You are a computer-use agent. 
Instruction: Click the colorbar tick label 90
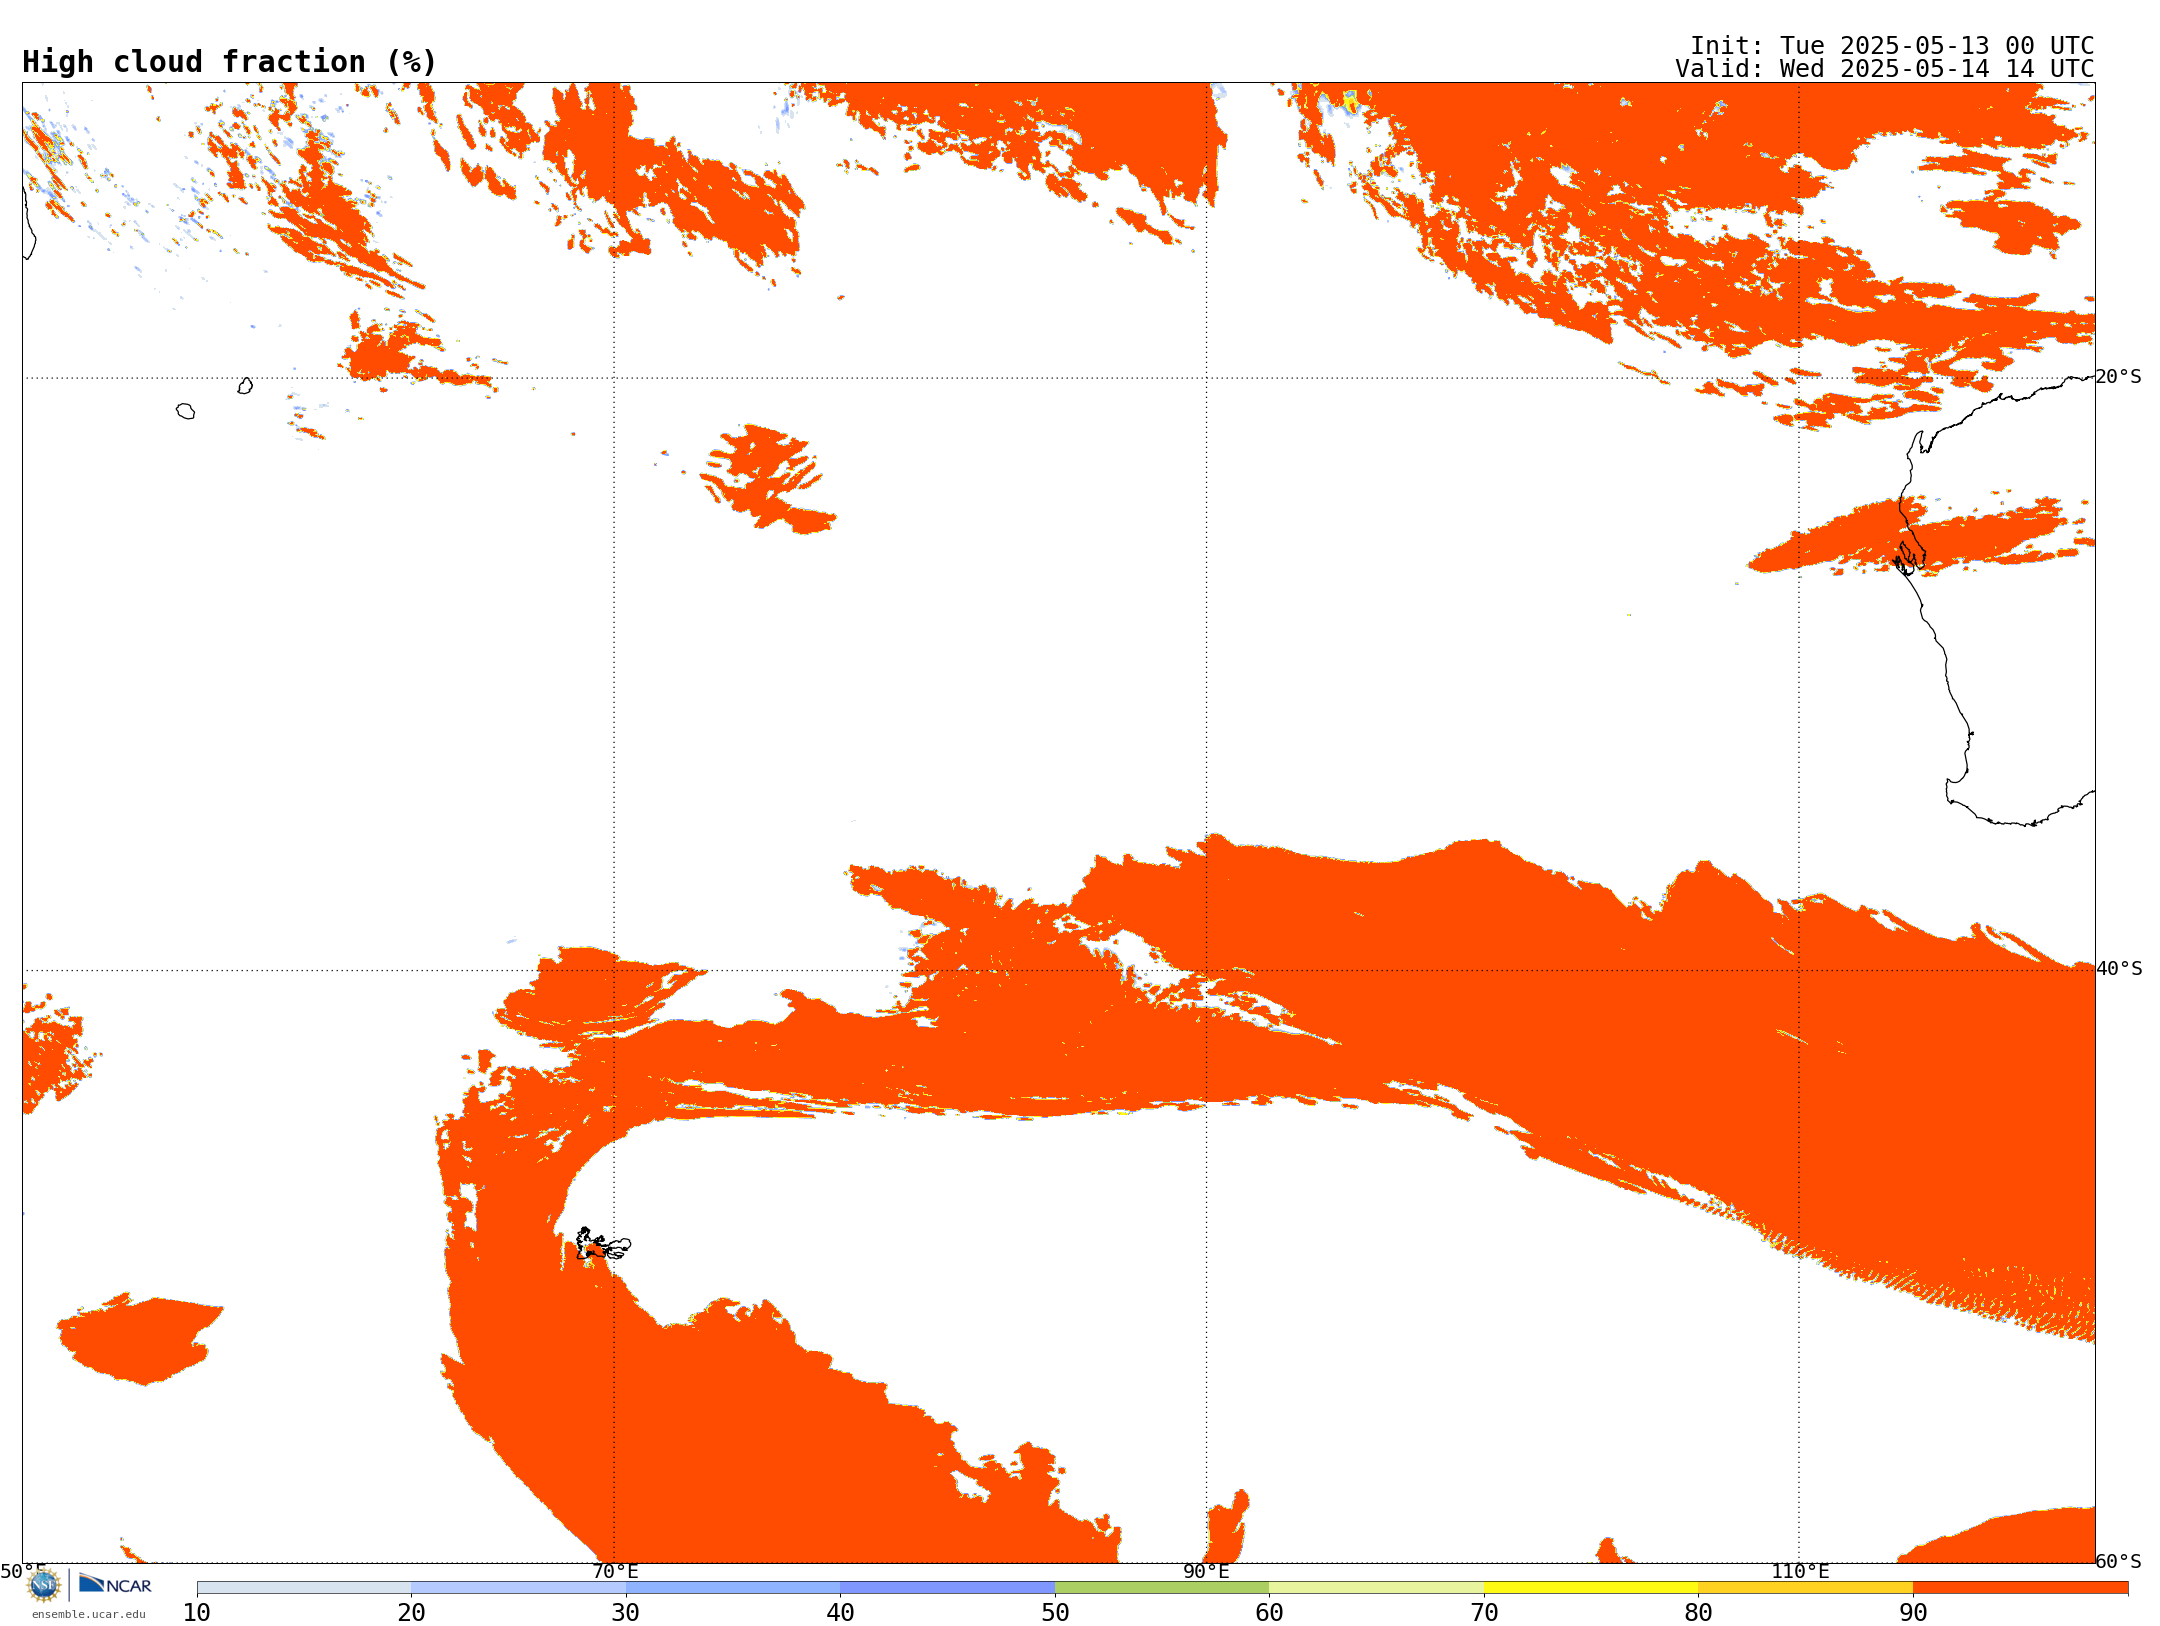[1913, 1613]
